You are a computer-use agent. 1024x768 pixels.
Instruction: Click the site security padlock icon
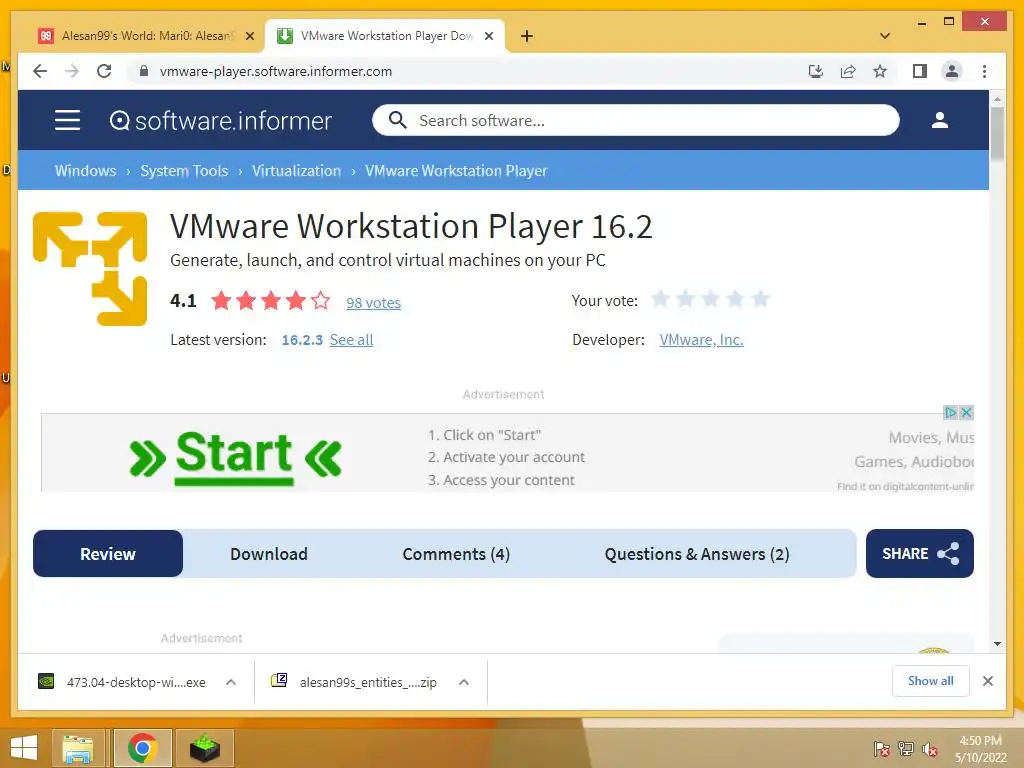click(144, 71)
